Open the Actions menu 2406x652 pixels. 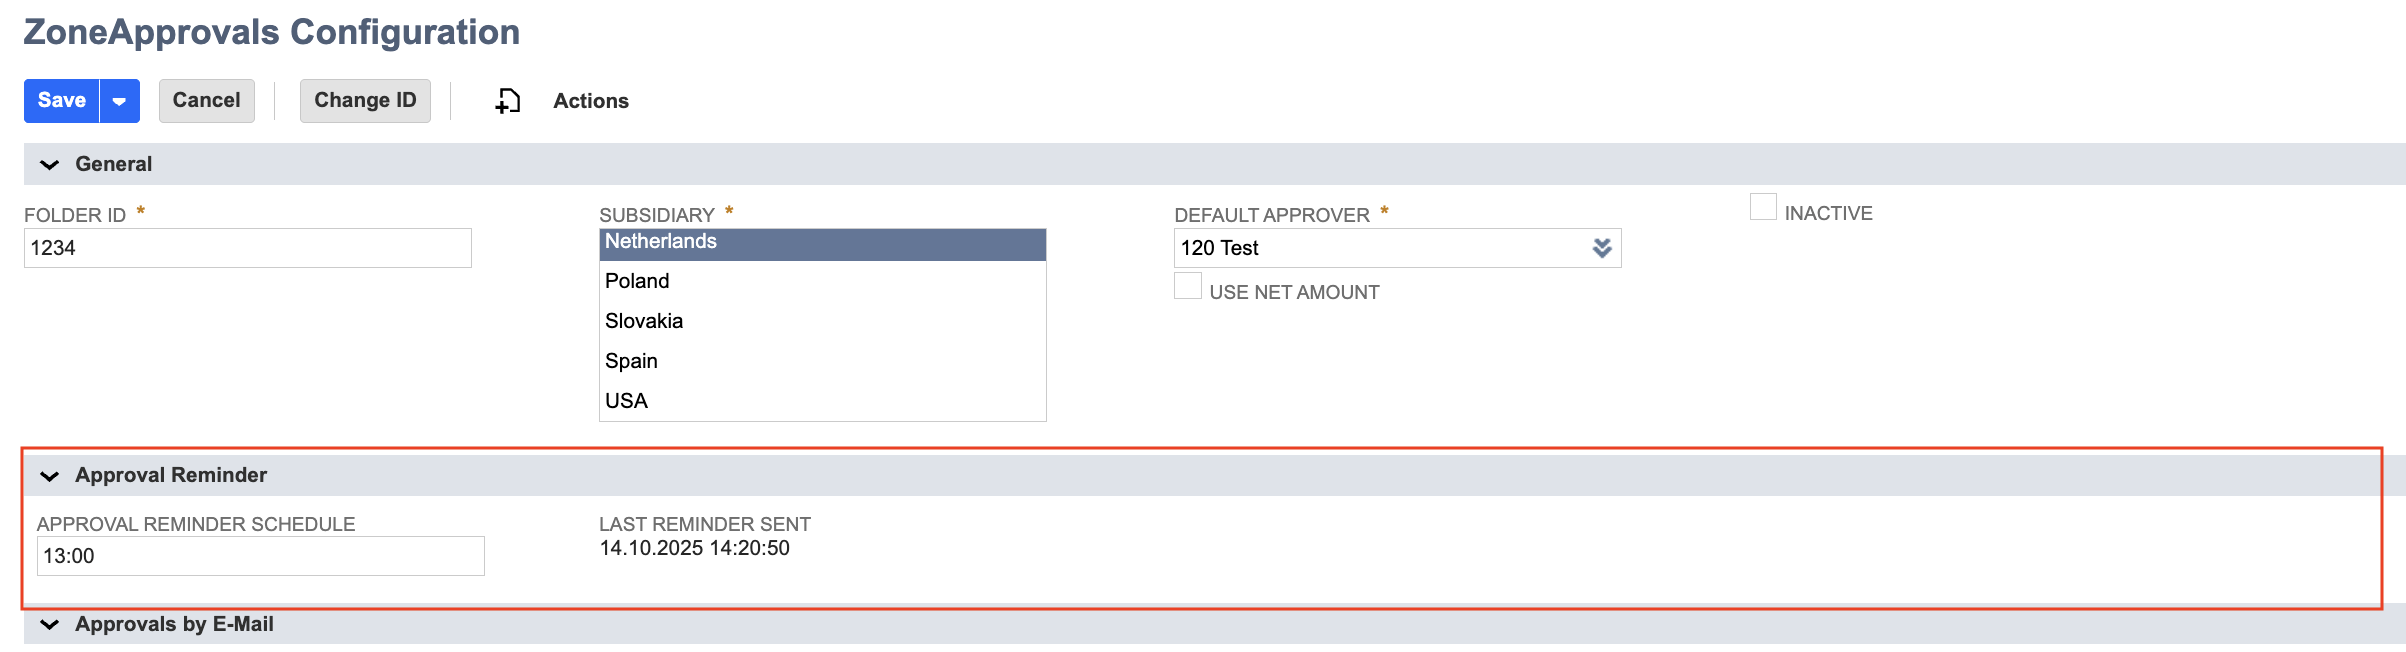click(x=591, y=101)
